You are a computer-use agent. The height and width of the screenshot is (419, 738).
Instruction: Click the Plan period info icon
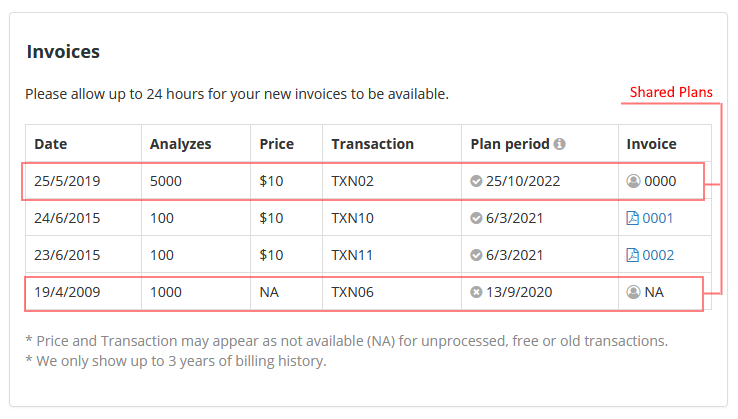(560, 144)
